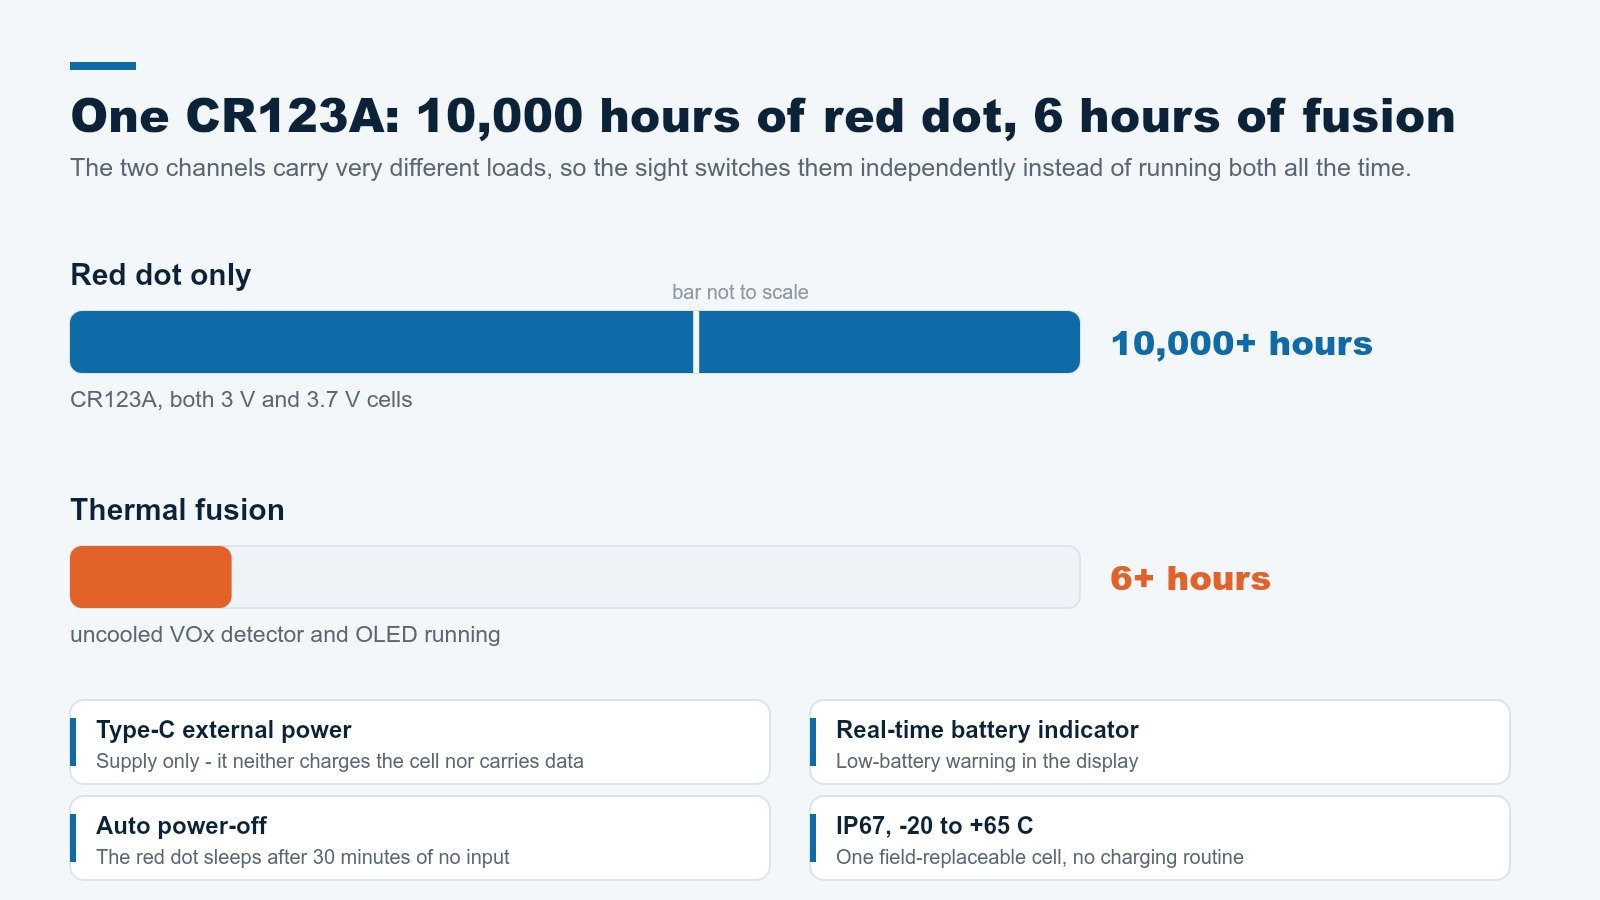Screen dimensions: 1600x900
Task: Select the '10,000+ hours' value
Action: (x=1241, y=344)
